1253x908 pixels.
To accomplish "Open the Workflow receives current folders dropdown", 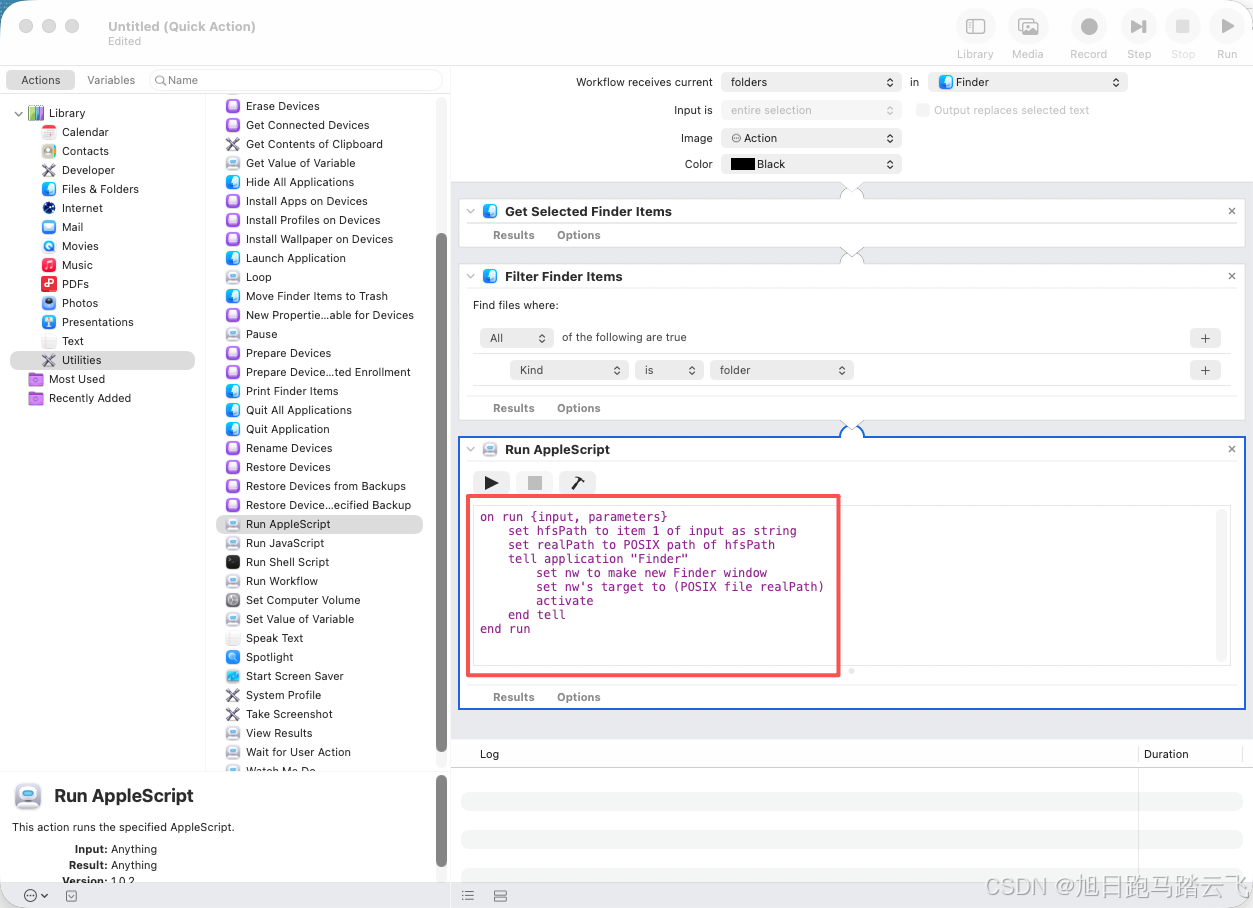I will click(811, 82).
